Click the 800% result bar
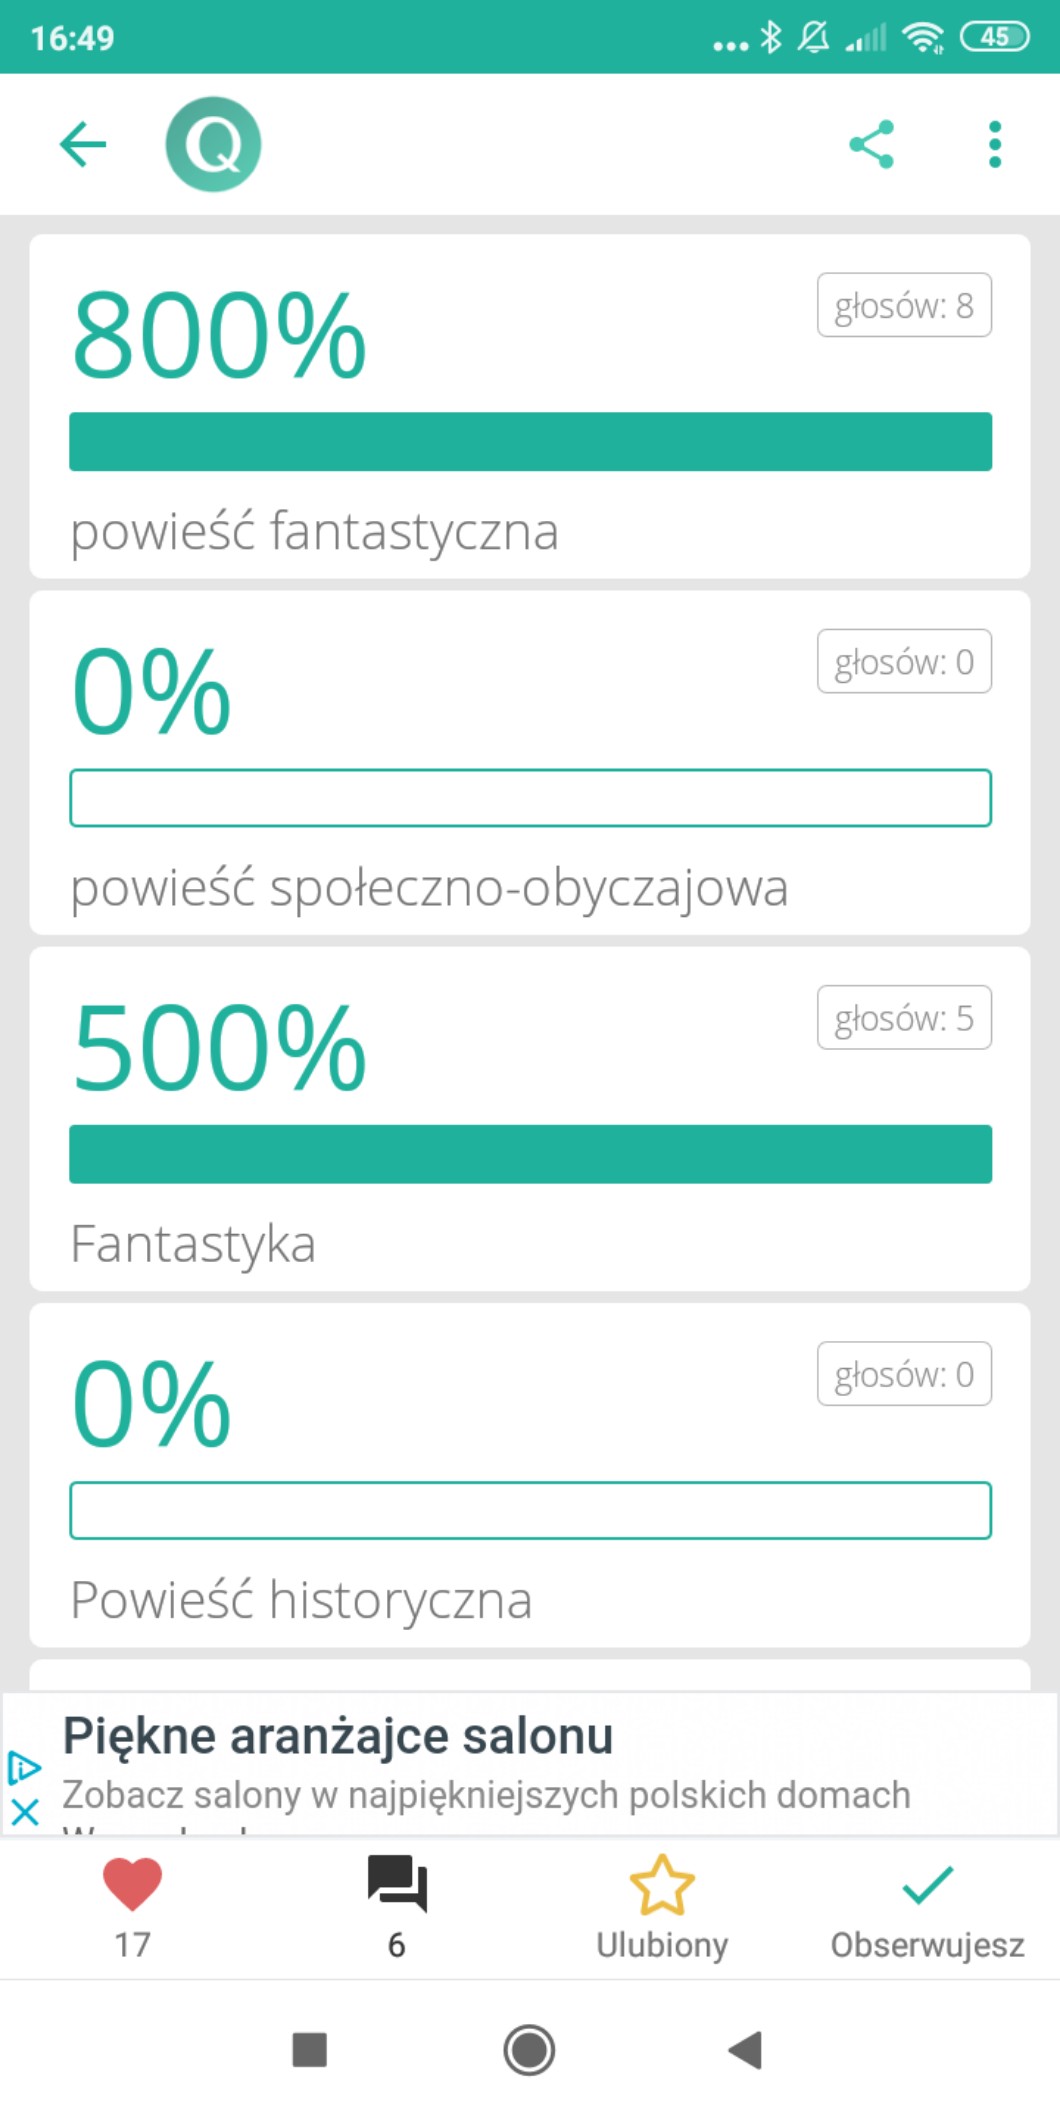The width and height of the screenshot is (1060, 2120). point(530,441)
